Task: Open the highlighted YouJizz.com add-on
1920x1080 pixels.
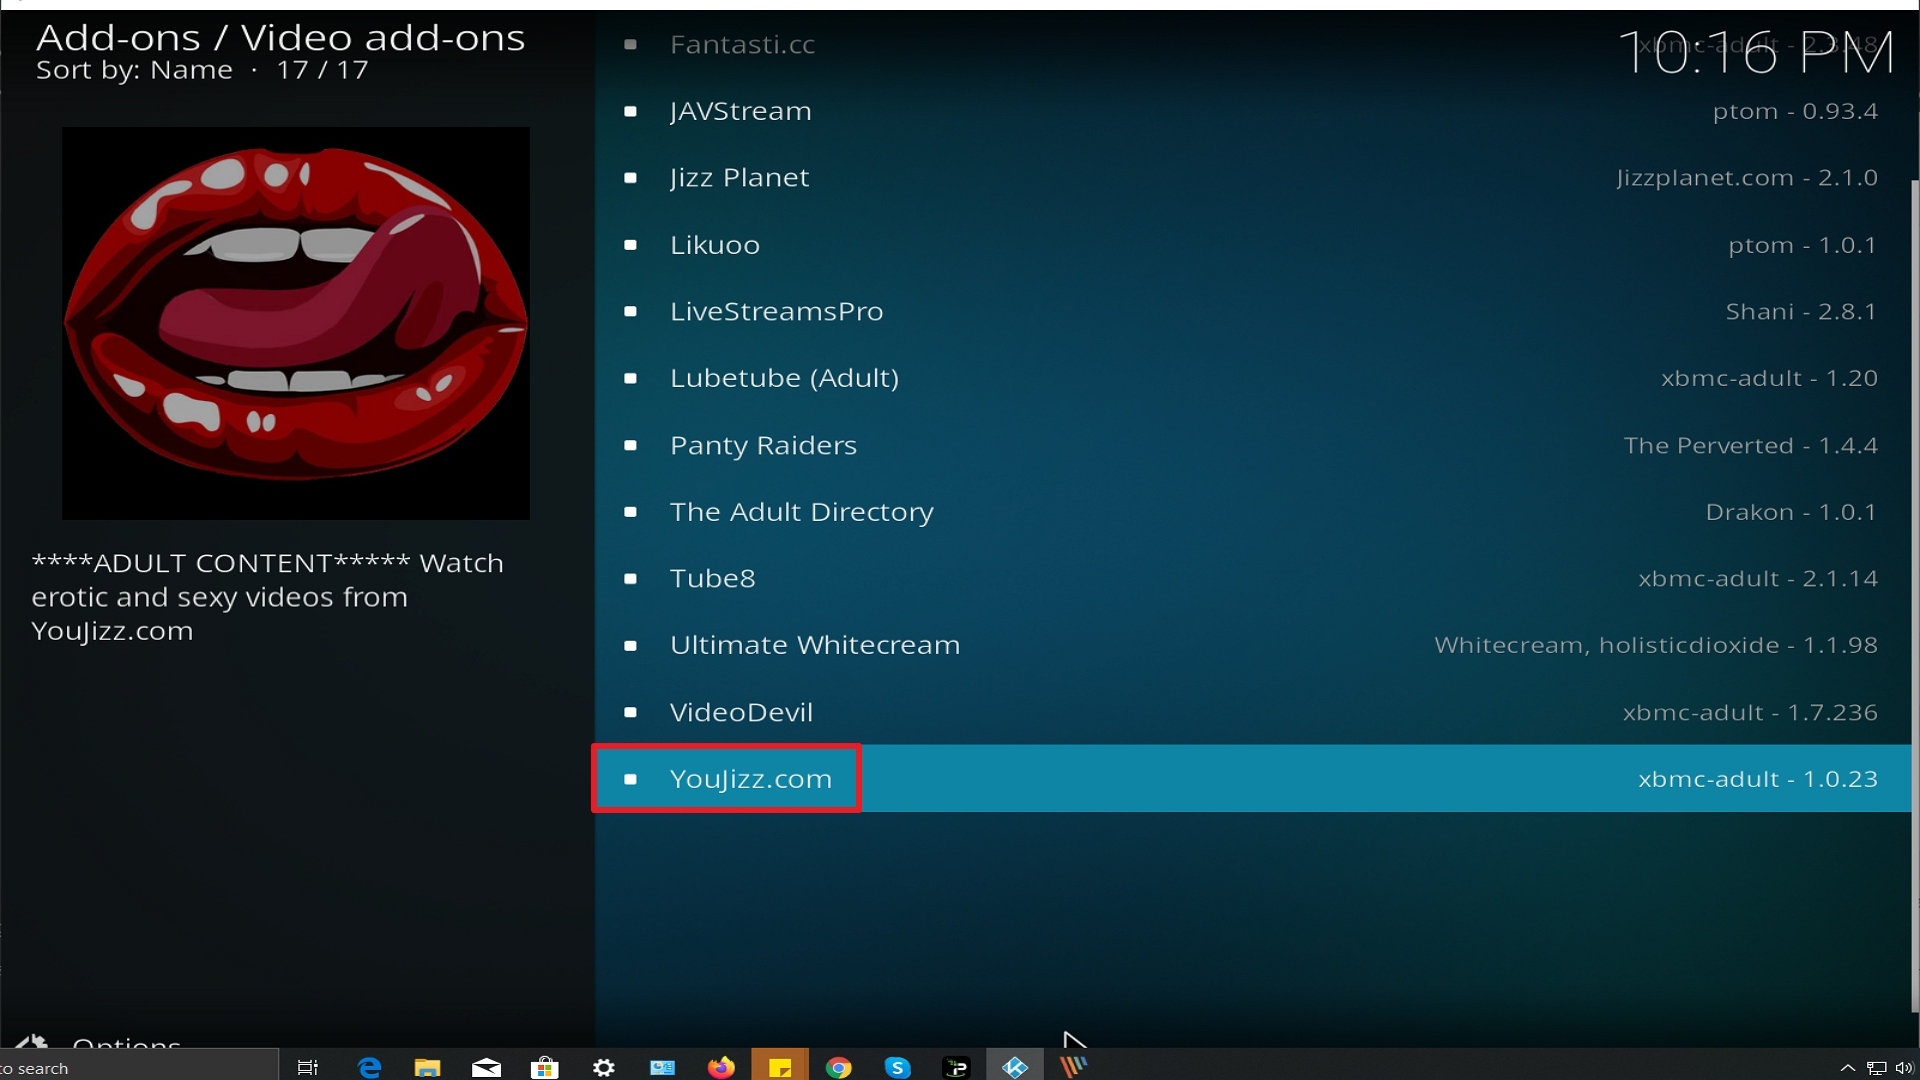Action: pos(1252,778)
